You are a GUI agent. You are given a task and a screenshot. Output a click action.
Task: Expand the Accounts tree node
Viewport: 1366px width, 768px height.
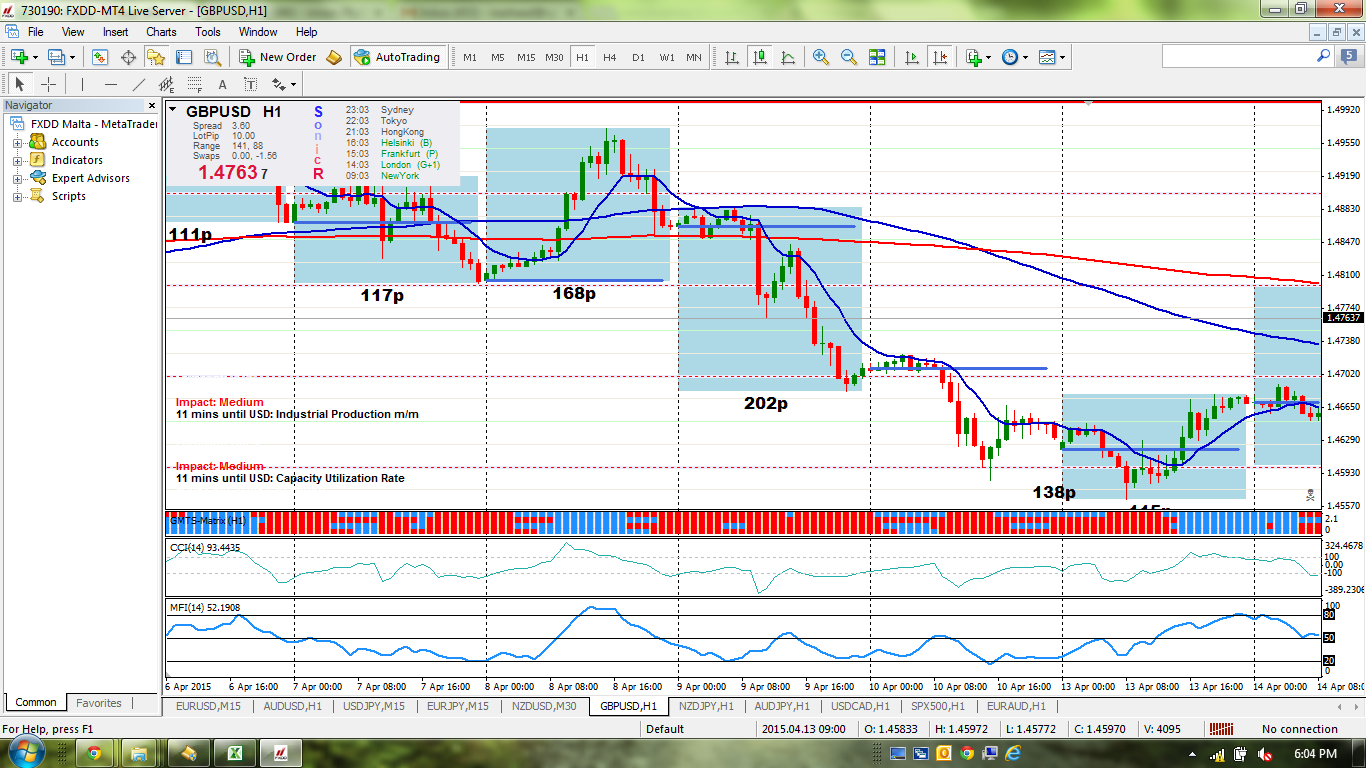(17, 143)
